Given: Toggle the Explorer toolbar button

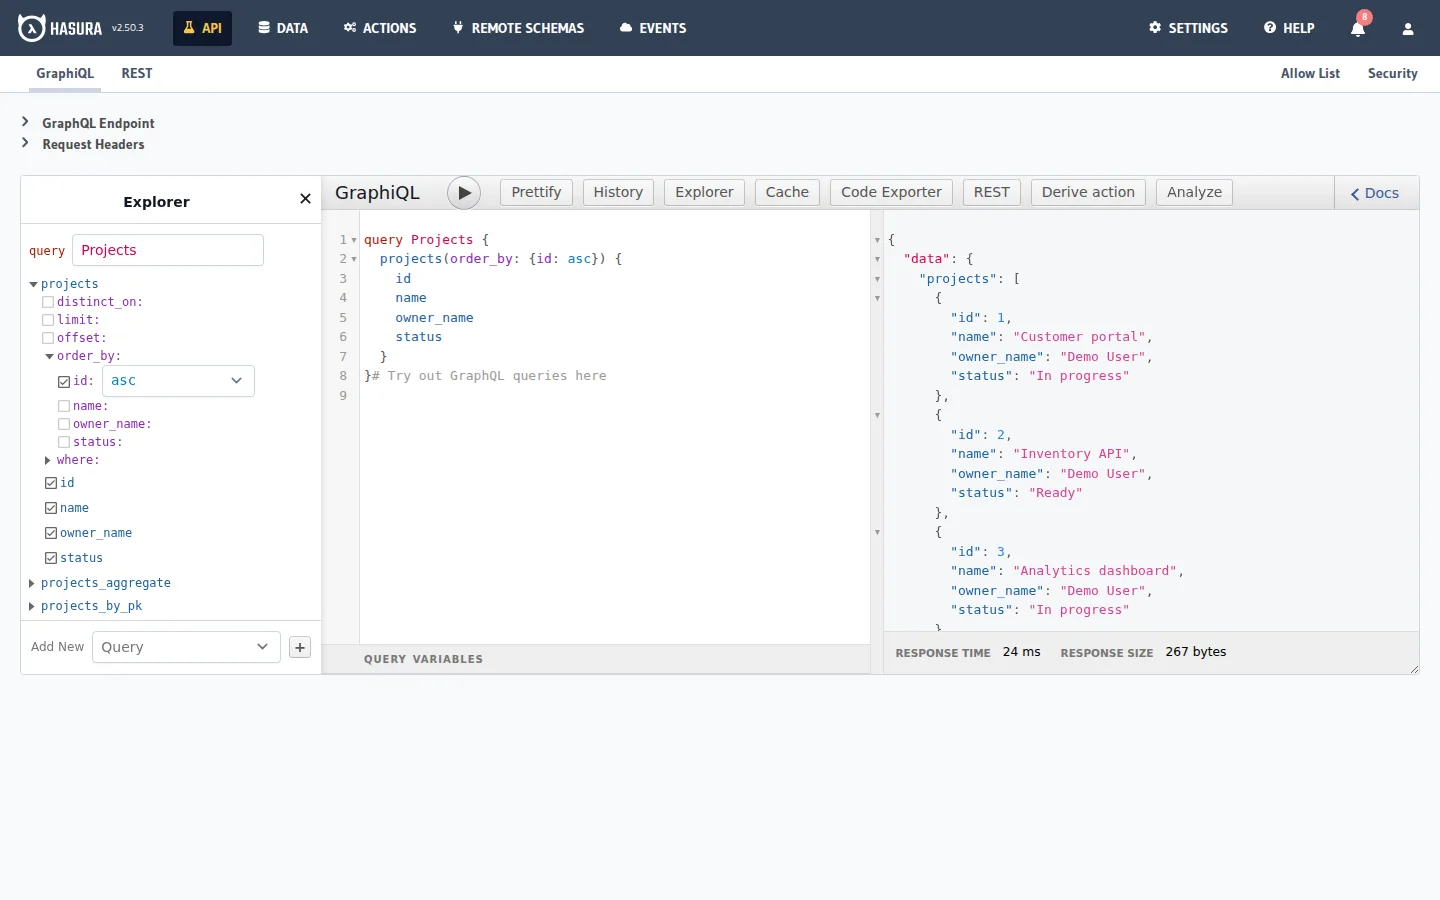Looking at the screenshot, I should tap(704, 192).
